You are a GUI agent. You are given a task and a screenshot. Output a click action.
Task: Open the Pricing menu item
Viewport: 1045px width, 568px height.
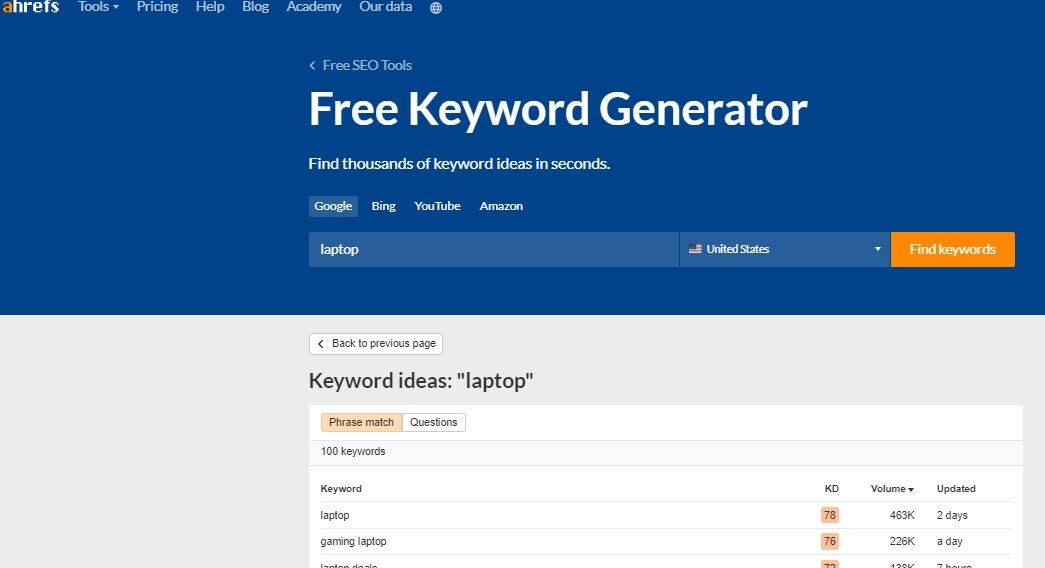click(157, 7)
